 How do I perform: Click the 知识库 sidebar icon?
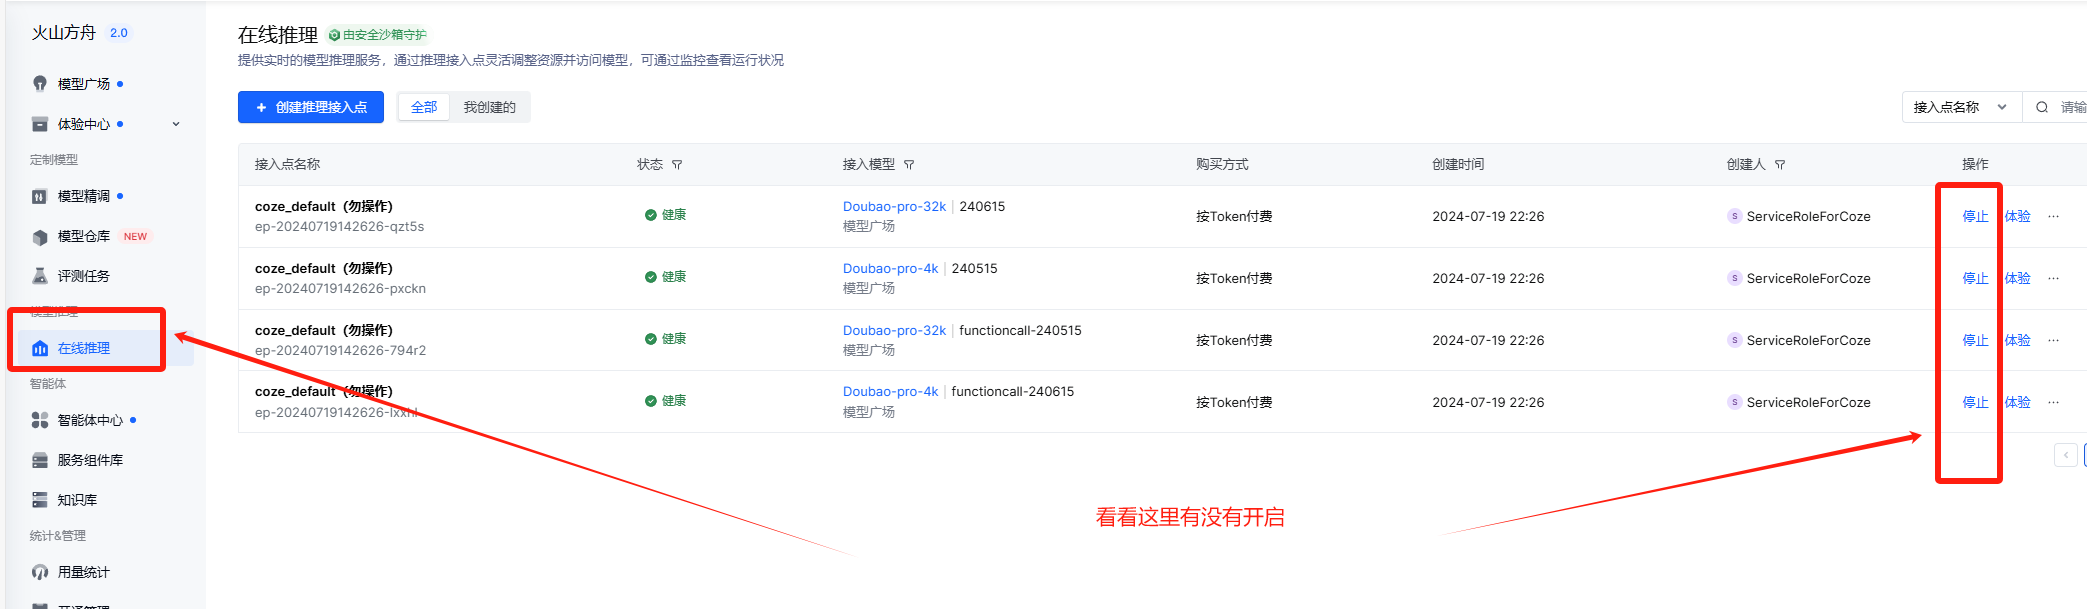40,500
